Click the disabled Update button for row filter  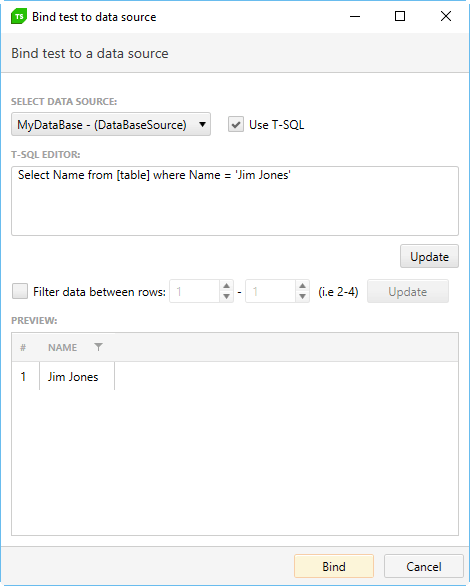click(x=408, y=291)
